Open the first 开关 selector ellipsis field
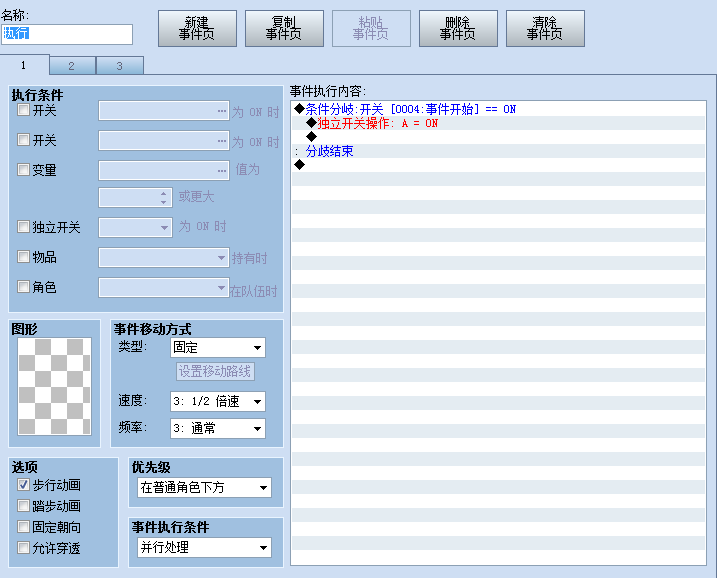Viewport: 717px width, 578px height. (x=164, y=111)
